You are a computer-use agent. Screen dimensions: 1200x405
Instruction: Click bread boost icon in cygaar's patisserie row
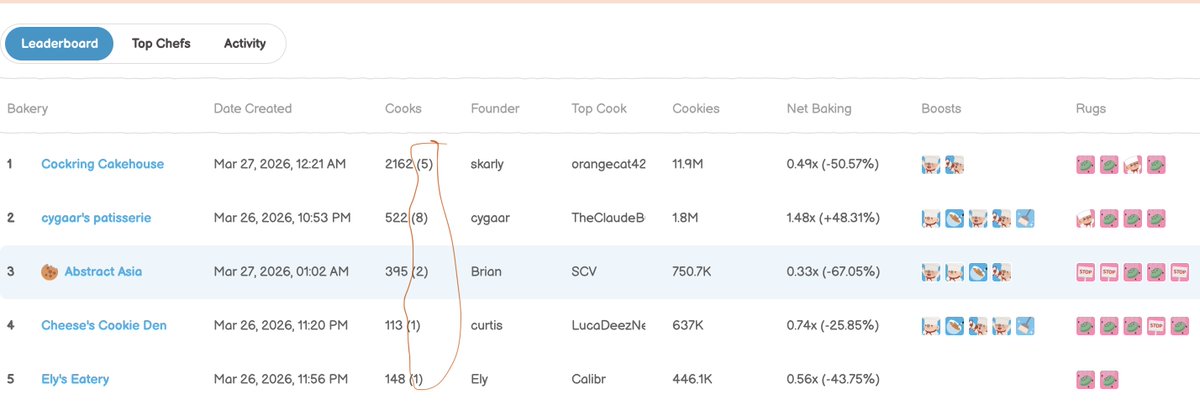[954, 218]
